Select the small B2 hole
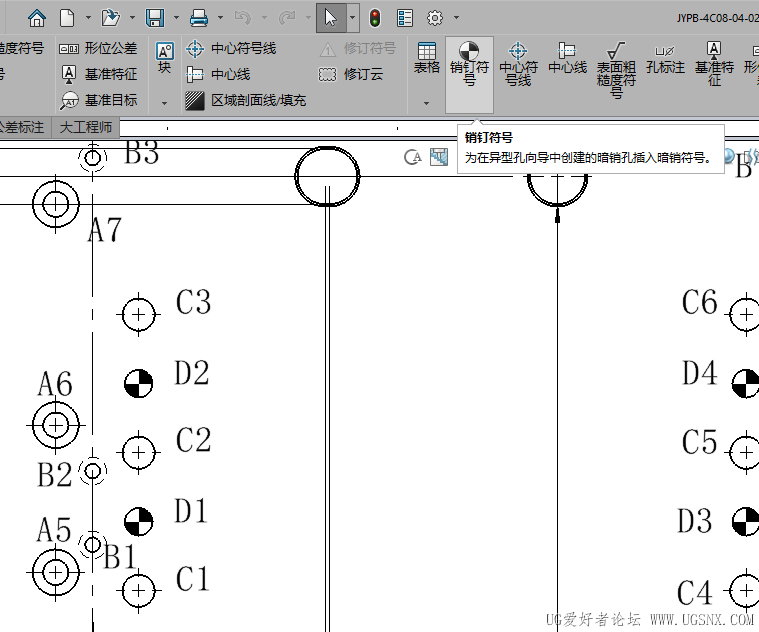This screenshot has width=759, height=632. coord(92,470)
